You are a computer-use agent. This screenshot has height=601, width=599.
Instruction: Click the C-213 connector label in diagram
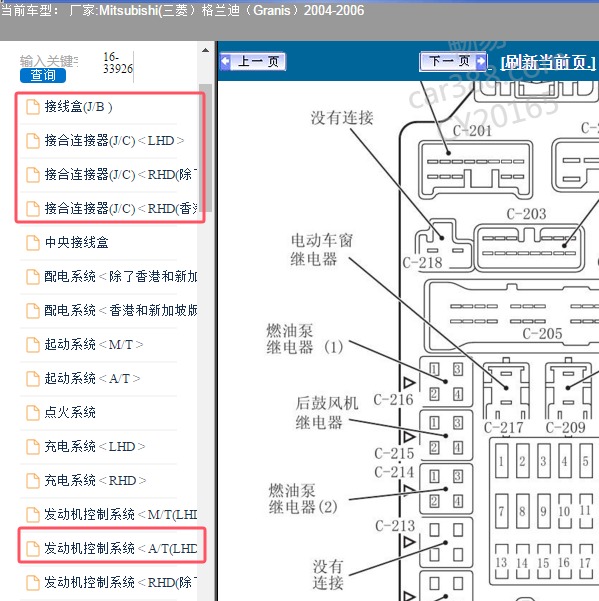(x=395, y=525)
